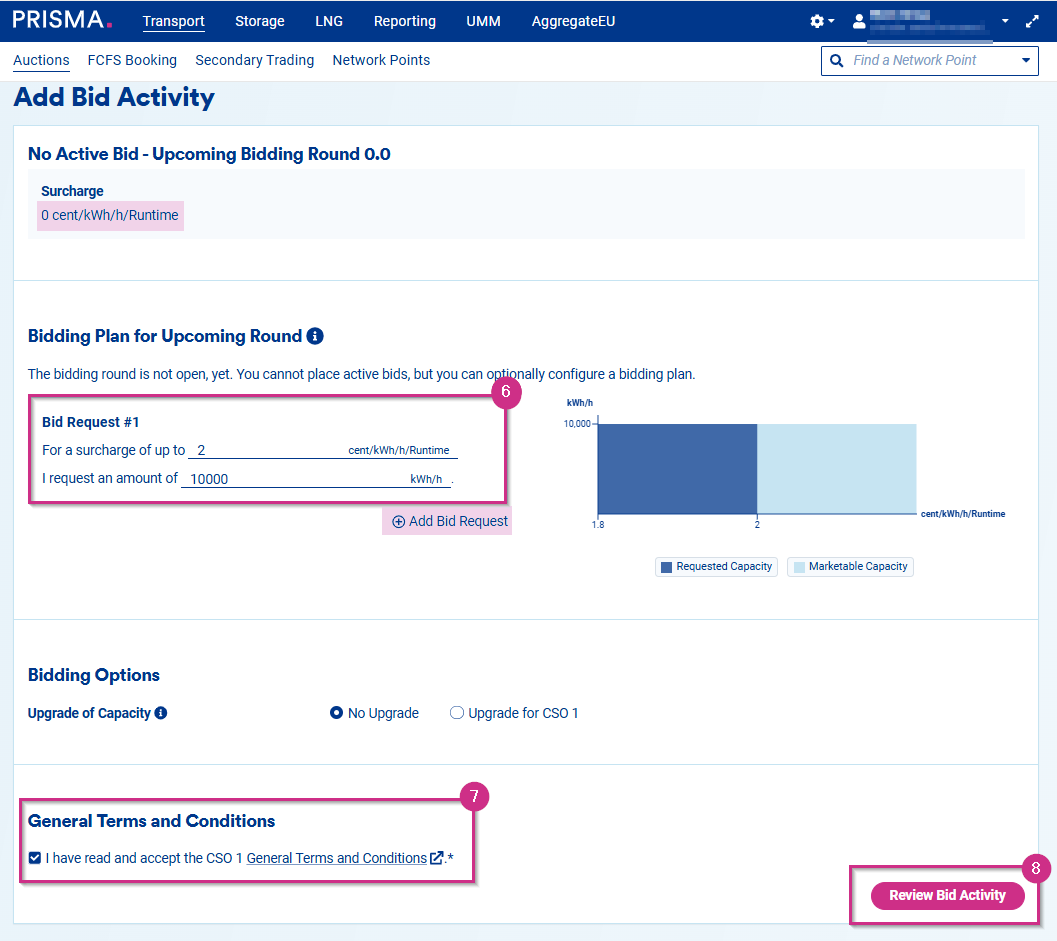The width and height of the screenshot is (1057, 941).
Task: Toggle the Requested Capacity legend item
Action: point(716,567)
